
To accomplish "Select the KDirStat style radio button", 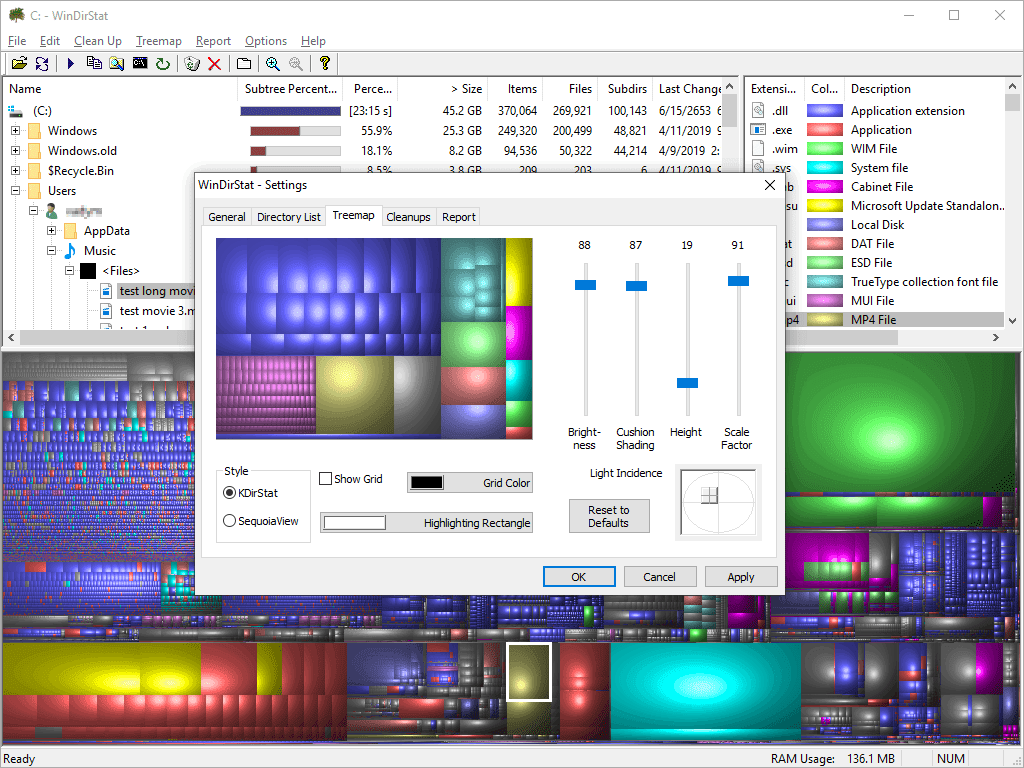I will [229, 493].
